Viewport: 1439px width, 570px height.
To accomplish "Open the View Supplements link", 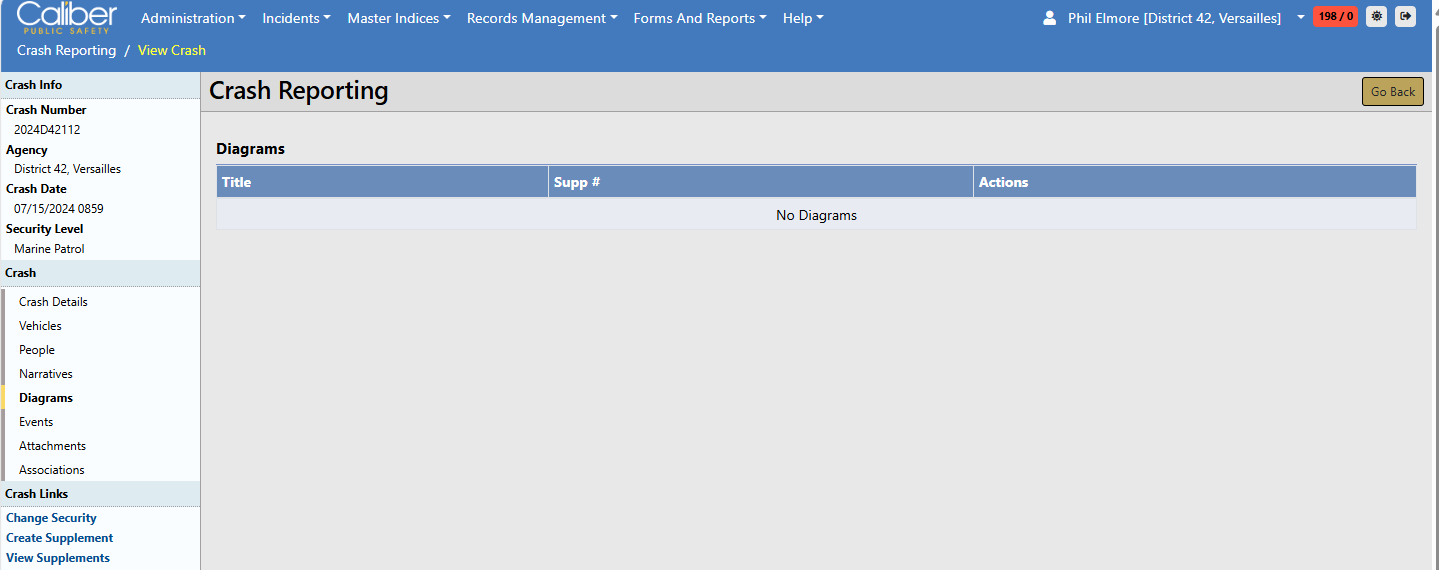I will 58,558.
